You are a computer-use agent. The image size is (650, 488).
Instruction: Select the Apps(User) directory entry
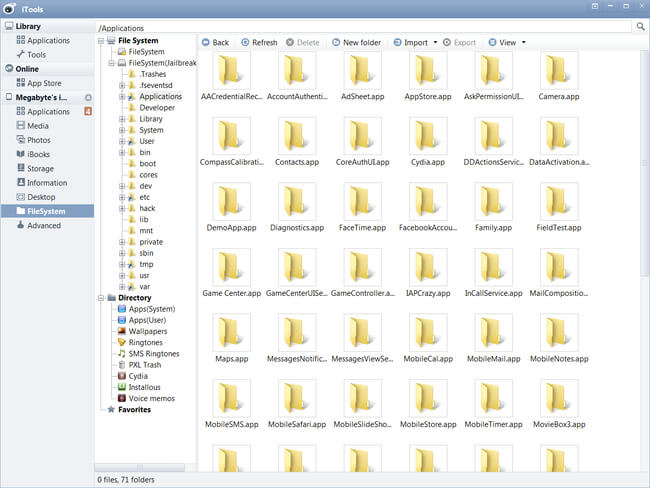[142, 320]
